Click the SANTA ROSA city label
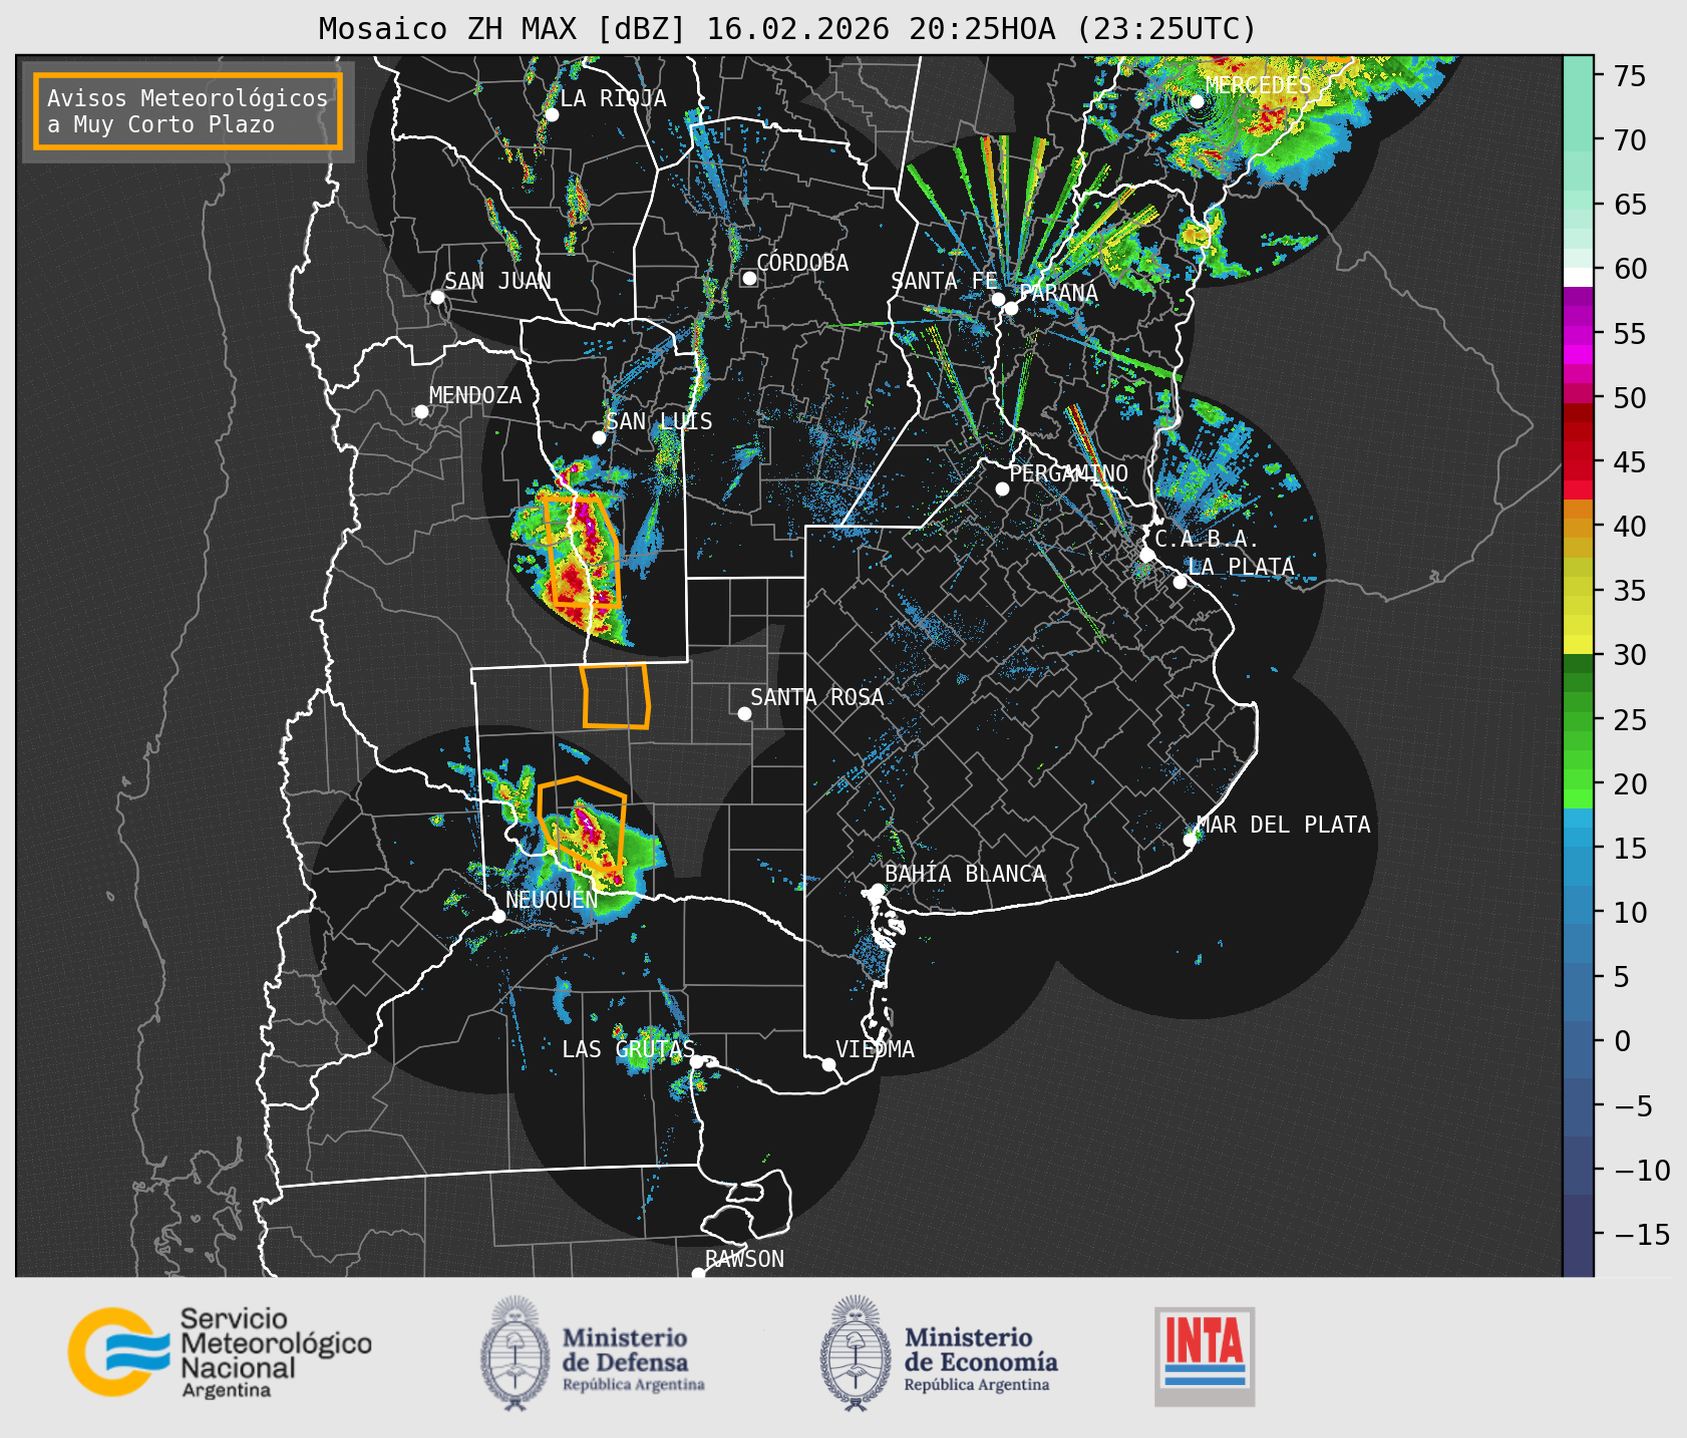 pos(817,697)
